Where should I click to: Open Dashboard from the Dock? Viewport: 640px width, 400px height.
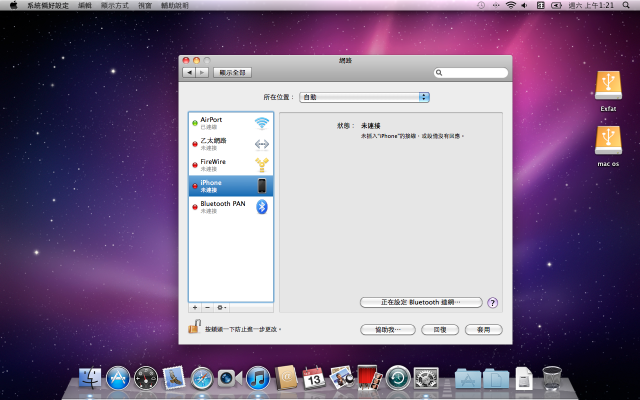click(x=146, y=378)
